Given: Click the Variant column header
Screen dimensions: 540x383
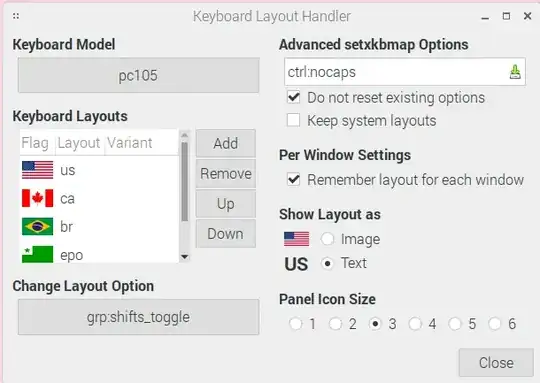Looking at the screenshot, I should [129, 143].
